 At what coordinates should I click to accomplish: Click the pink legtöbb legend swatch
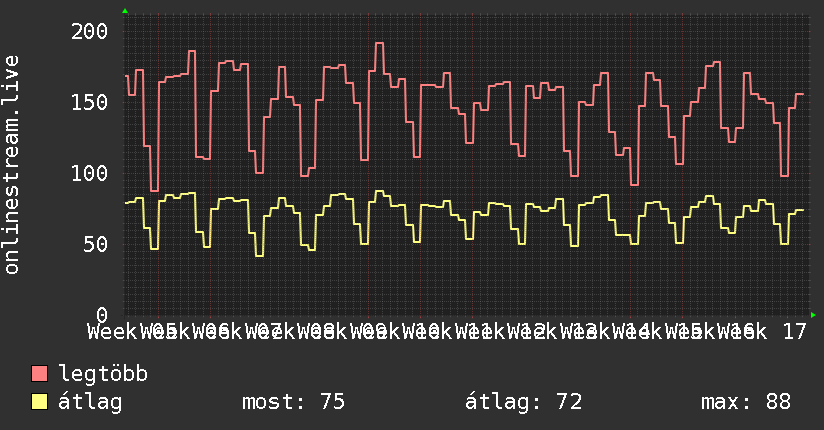pyautogui.click(x=39, y=374)
